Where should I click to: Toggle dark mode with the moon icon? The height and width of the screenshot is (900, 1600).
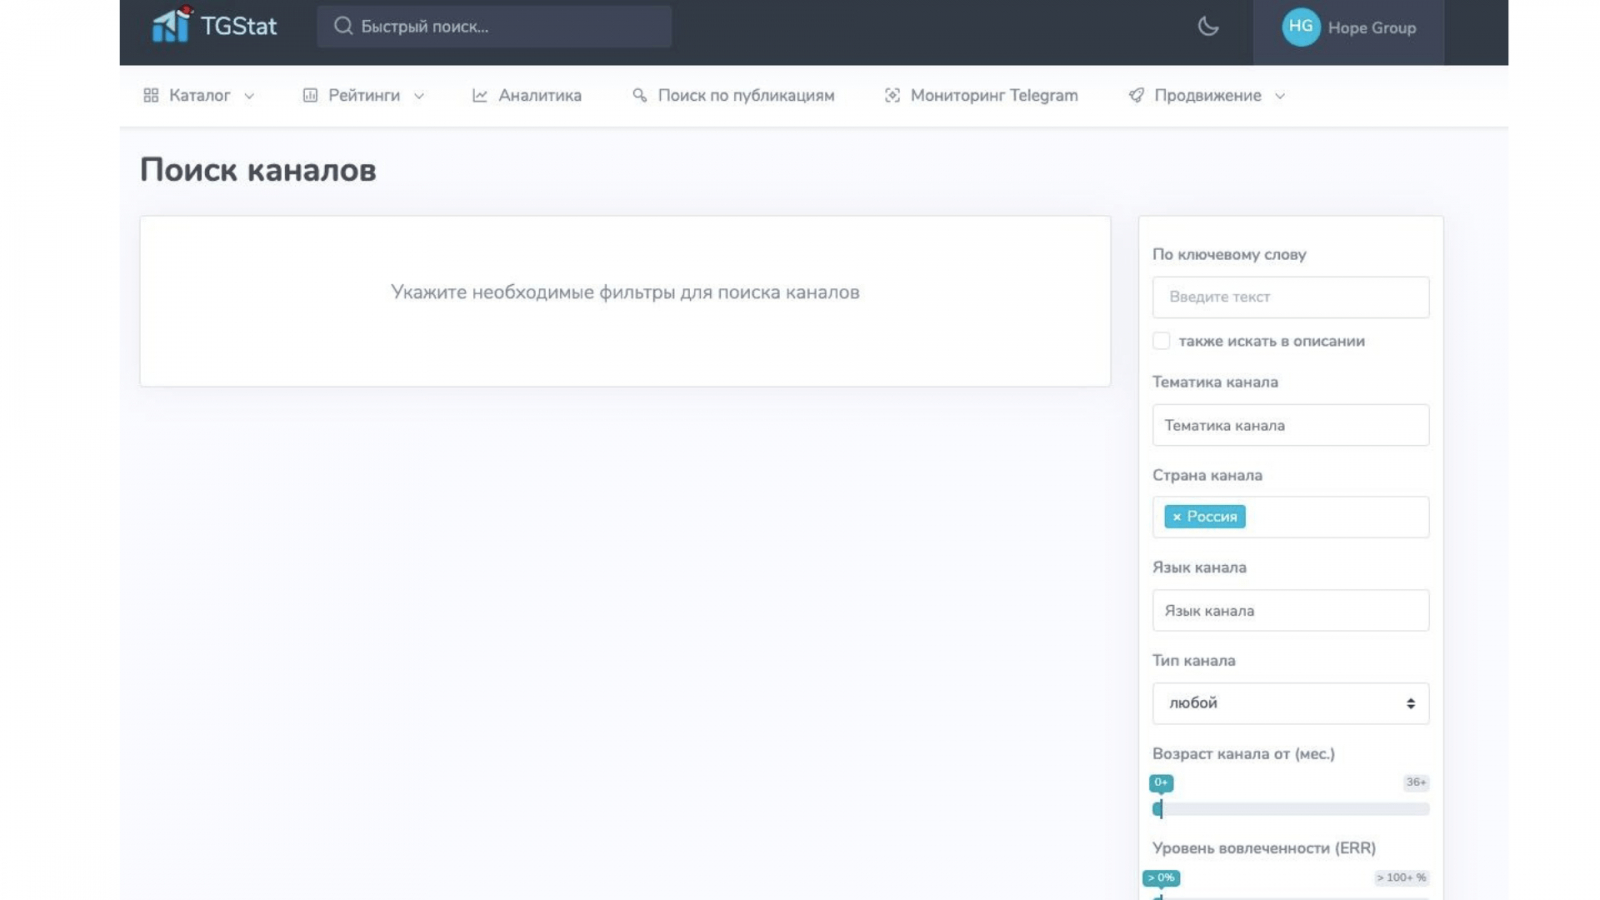click(x=1208, y=27)
